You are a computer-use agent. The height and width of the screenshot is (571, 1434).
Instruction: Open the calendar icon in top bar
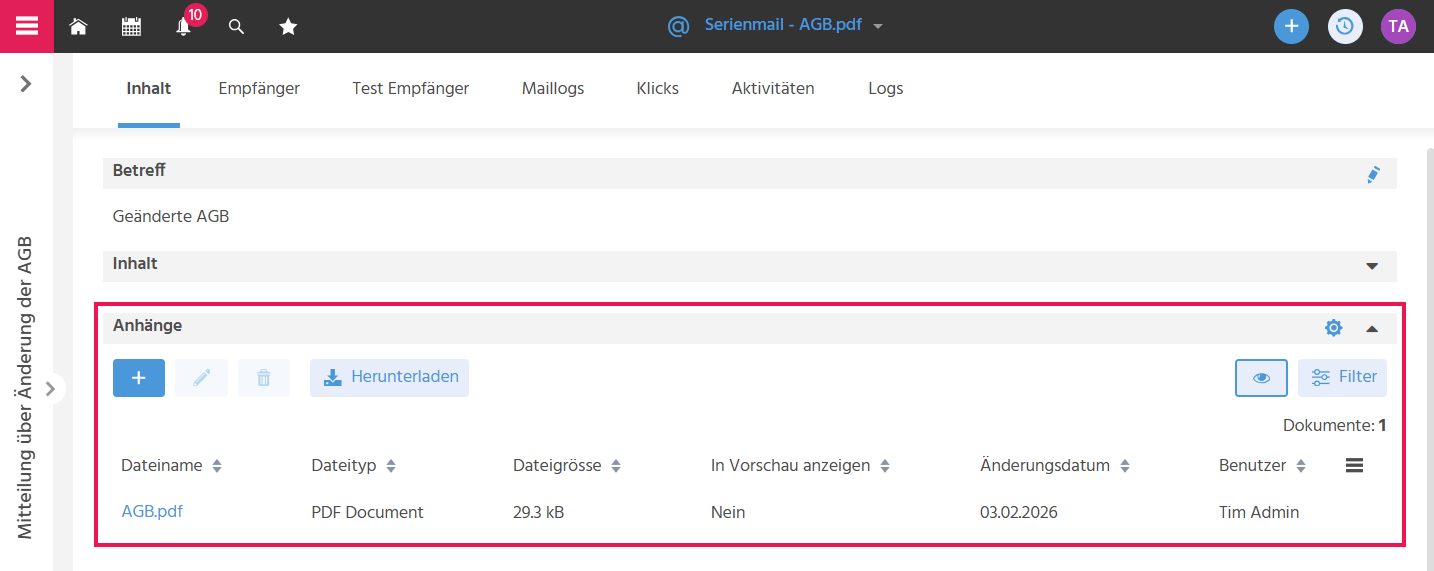pos(131,27)
